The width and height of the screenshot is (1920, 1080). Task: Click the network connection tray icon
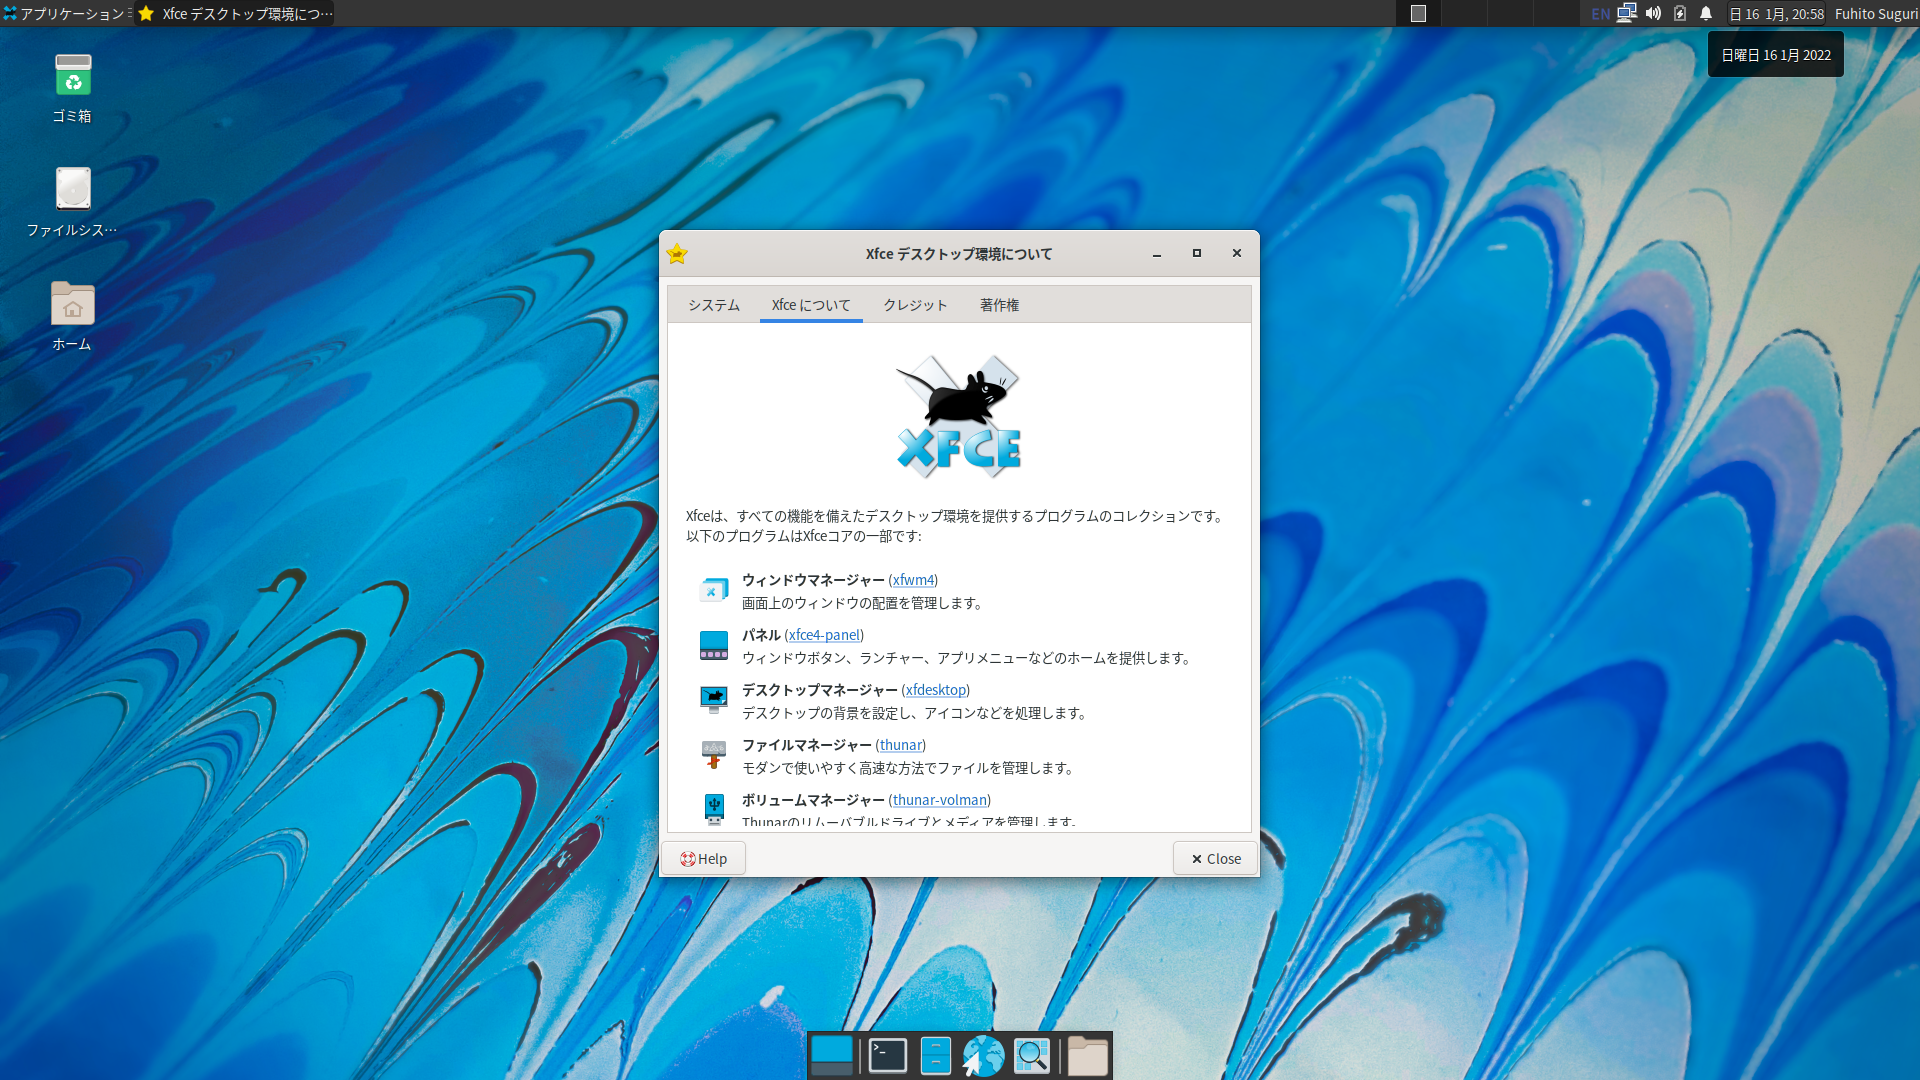1627,13
